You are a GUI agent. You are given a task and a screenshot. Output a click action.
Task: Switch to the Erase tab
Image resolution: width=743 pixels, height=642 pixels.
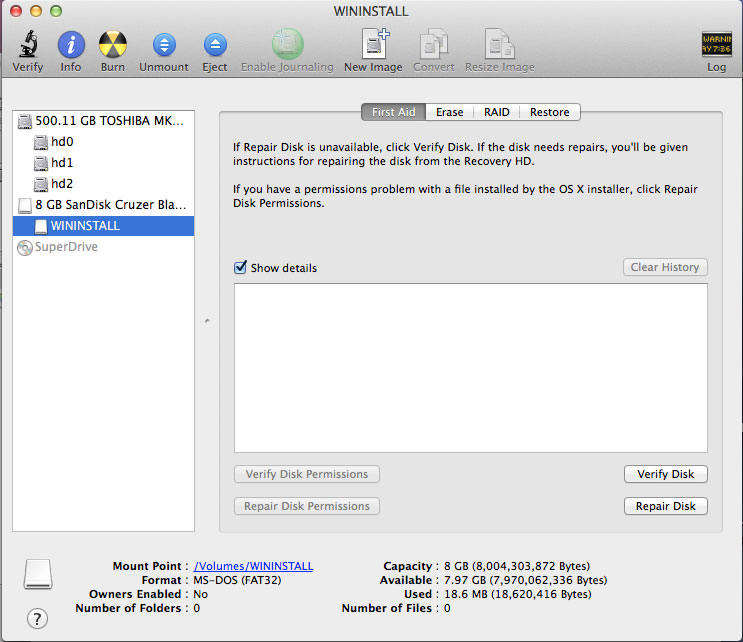pos(450,112)
